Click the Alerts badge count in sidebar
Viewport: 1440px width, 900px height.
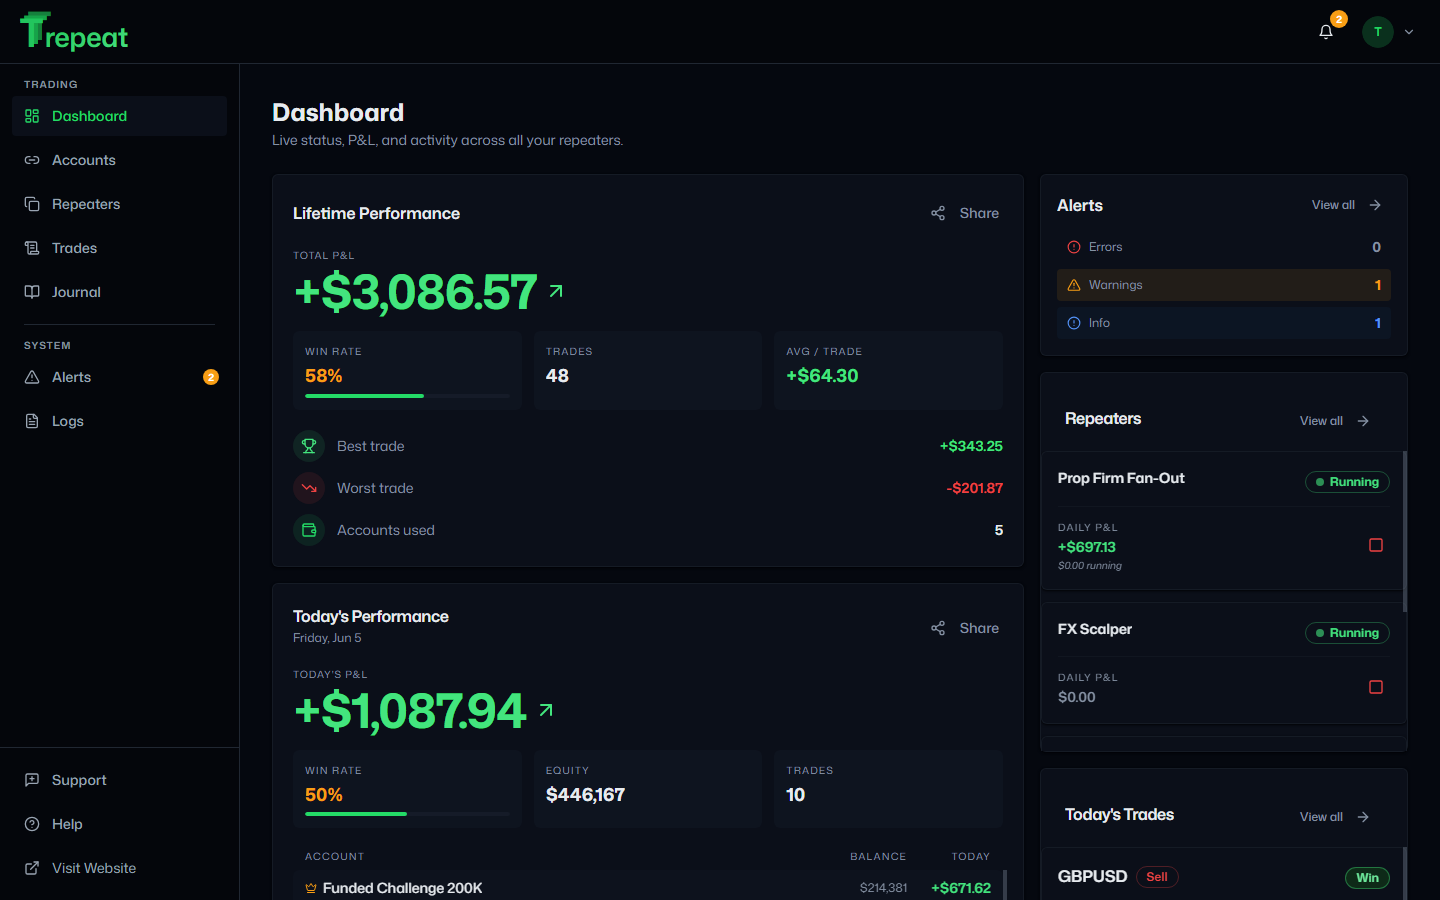coord(211,377)
